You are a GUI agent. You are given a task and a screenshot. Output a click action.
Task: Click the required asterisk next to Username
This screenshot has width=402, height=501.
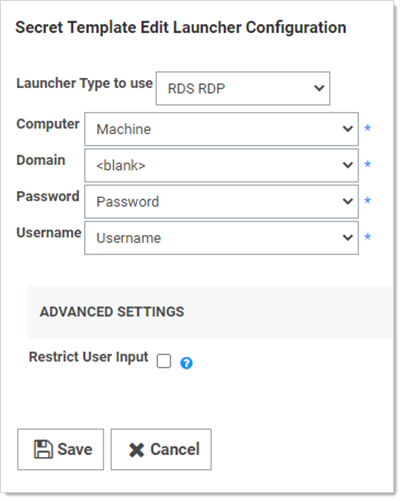coord(368,237)
